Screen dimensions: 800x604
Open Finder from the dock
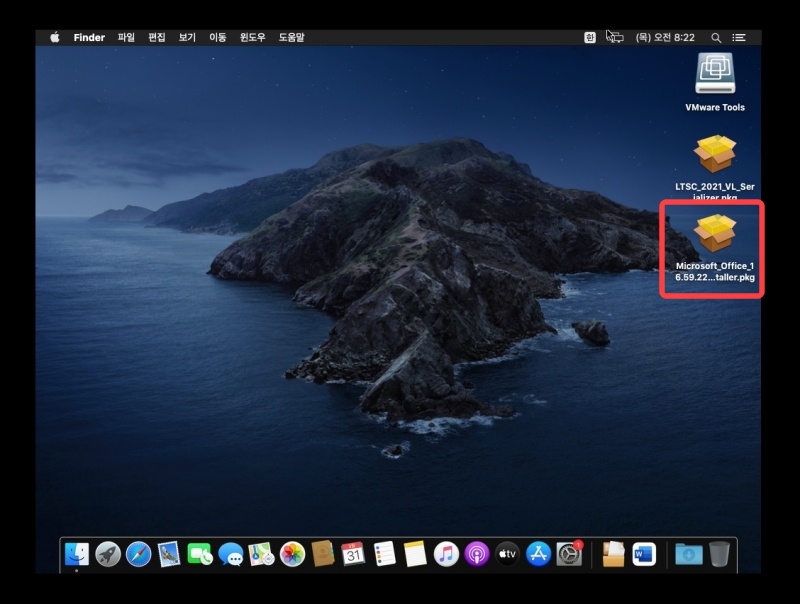click(77, 554)
